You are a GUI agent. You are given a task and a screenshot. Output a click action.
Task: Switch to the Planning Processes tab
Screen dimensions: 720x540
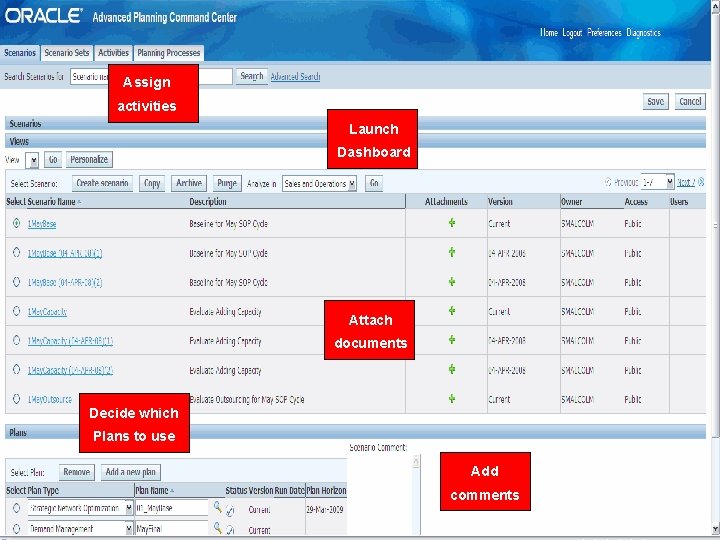(169, 53)
